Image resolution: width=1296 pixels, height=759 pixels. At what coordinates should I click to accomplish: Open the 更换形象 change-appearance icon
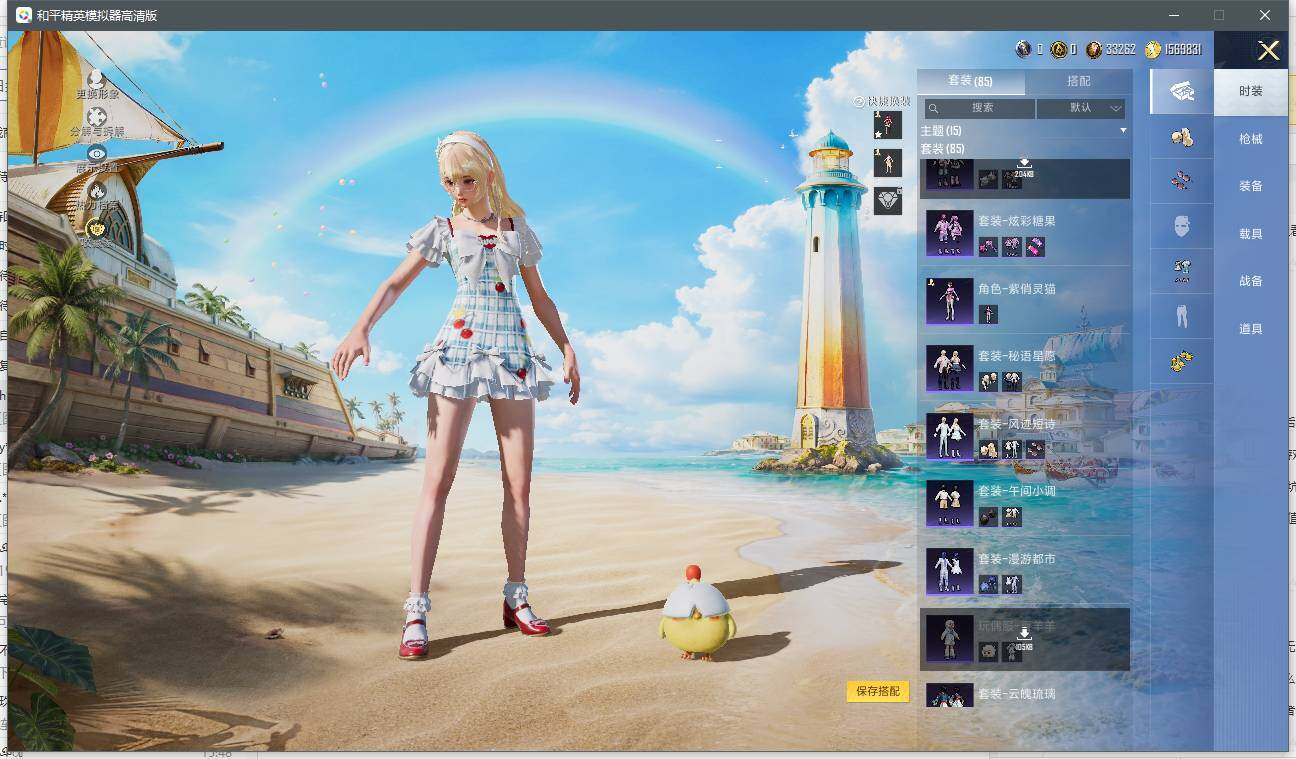coord(97,78)
